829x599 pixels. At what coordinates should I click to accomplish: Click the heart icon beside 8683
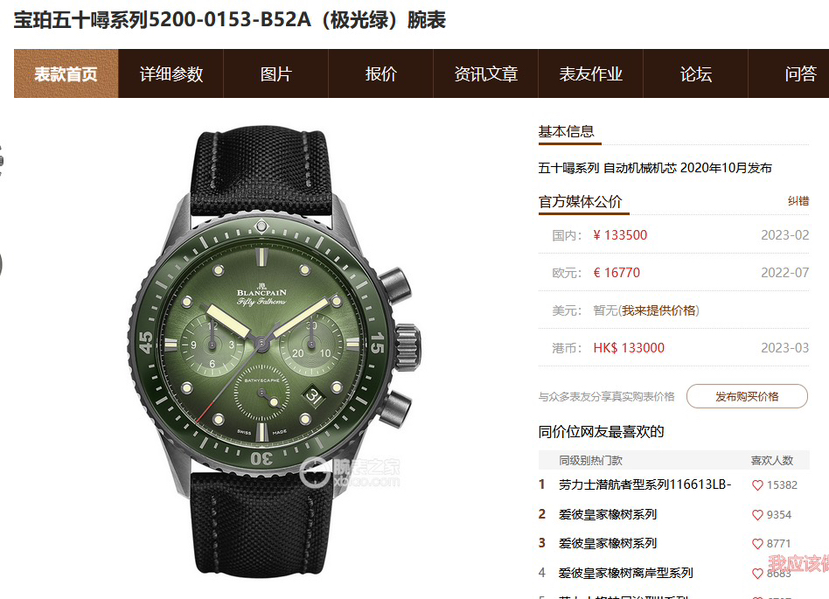pyautogui.click(x=757, y=573)
